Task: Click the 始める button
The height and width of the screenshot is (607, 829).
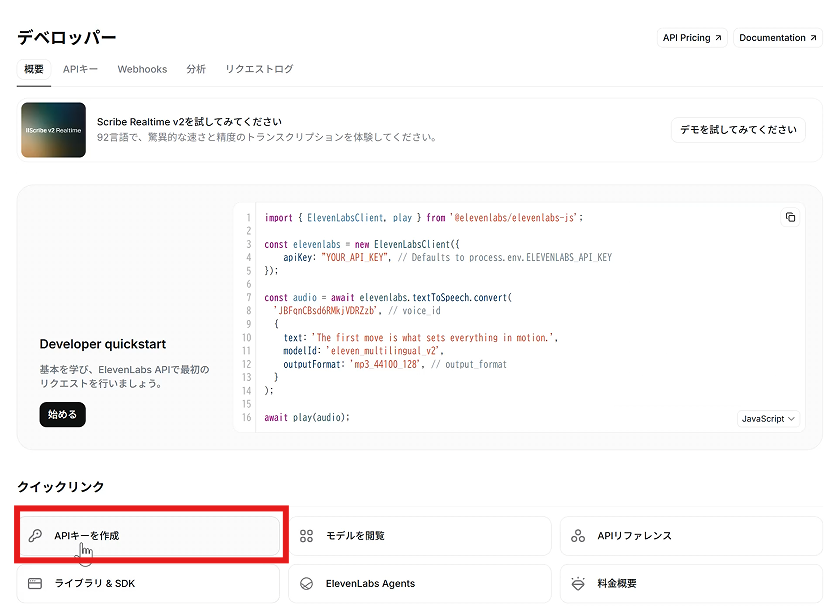Action: point(62,414)
